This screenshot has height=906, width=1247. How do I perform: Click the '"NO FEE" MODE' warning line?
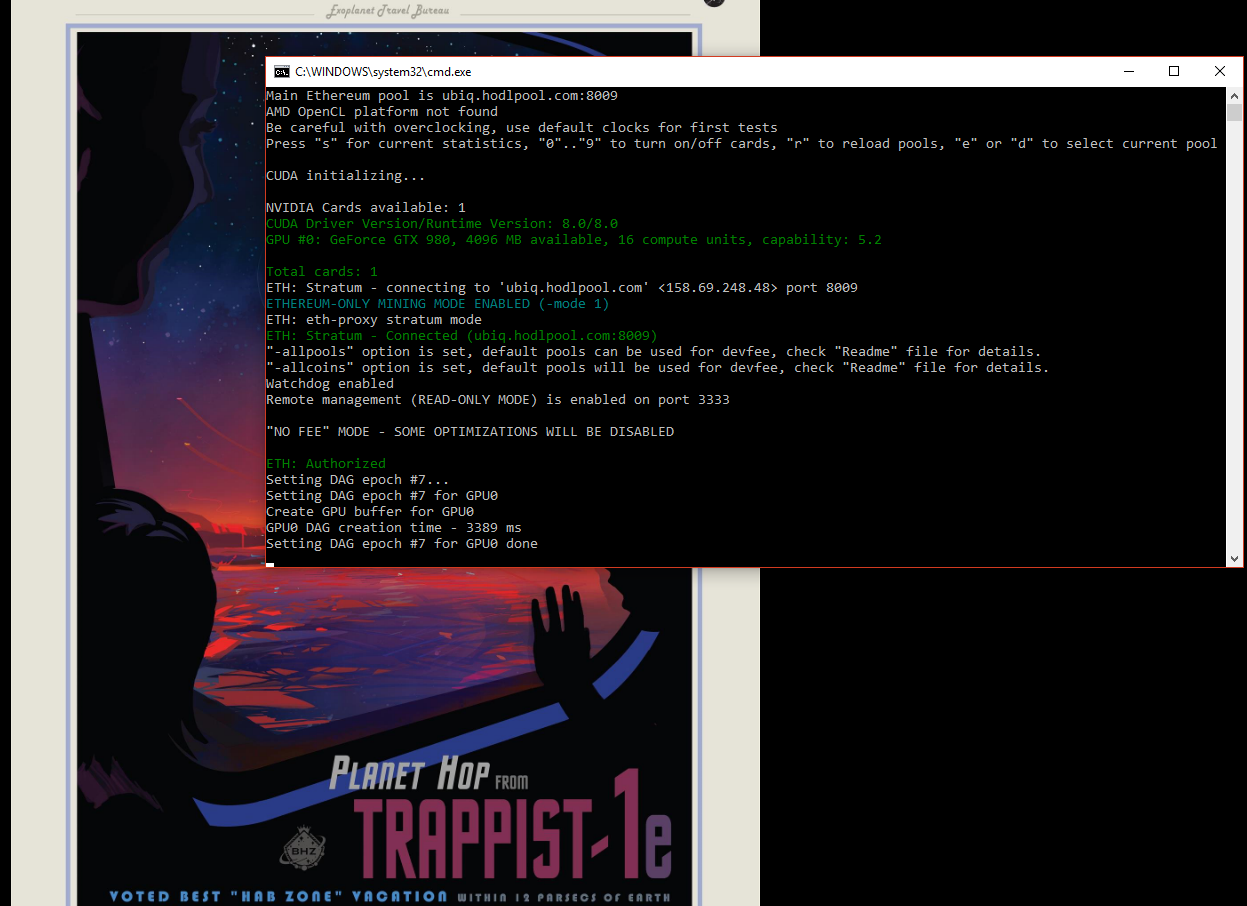469,432
